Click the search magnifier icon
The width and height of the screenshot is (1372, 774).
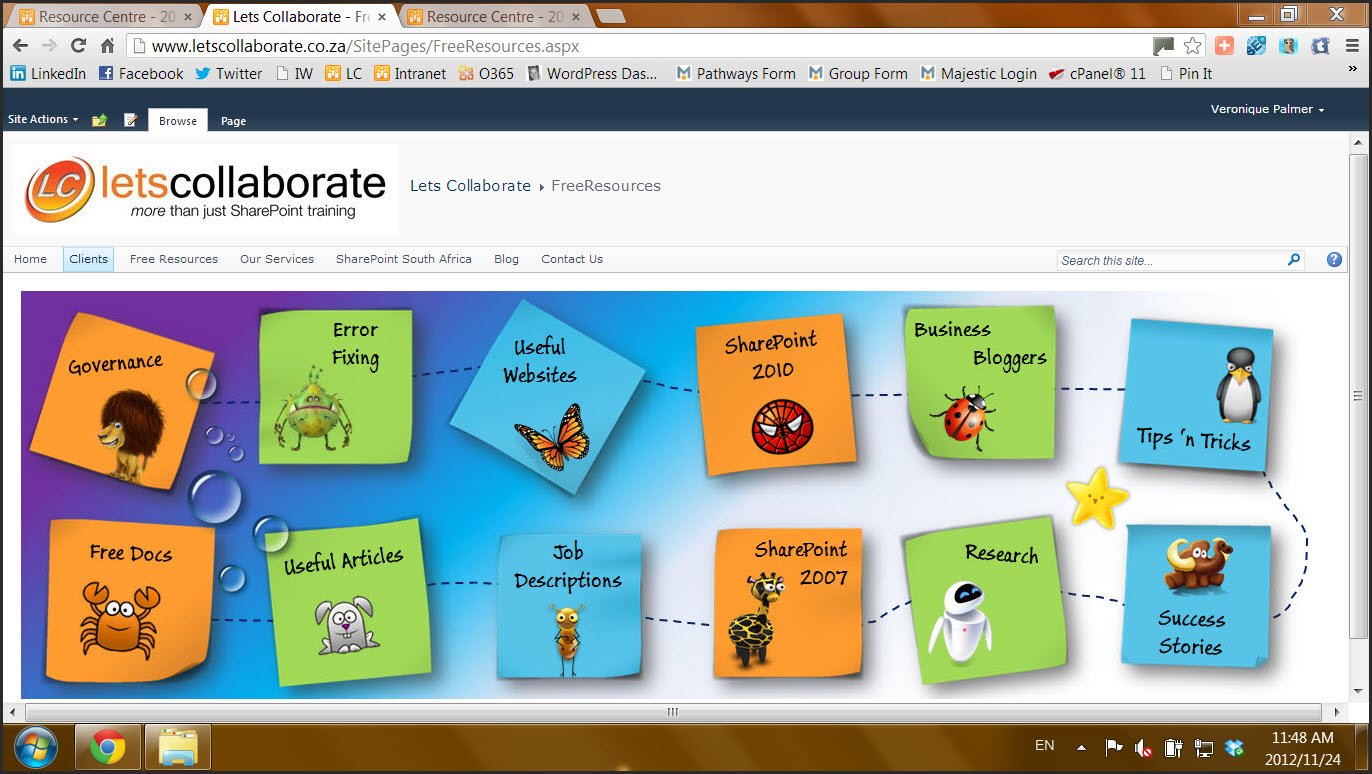pos(1294,260)
